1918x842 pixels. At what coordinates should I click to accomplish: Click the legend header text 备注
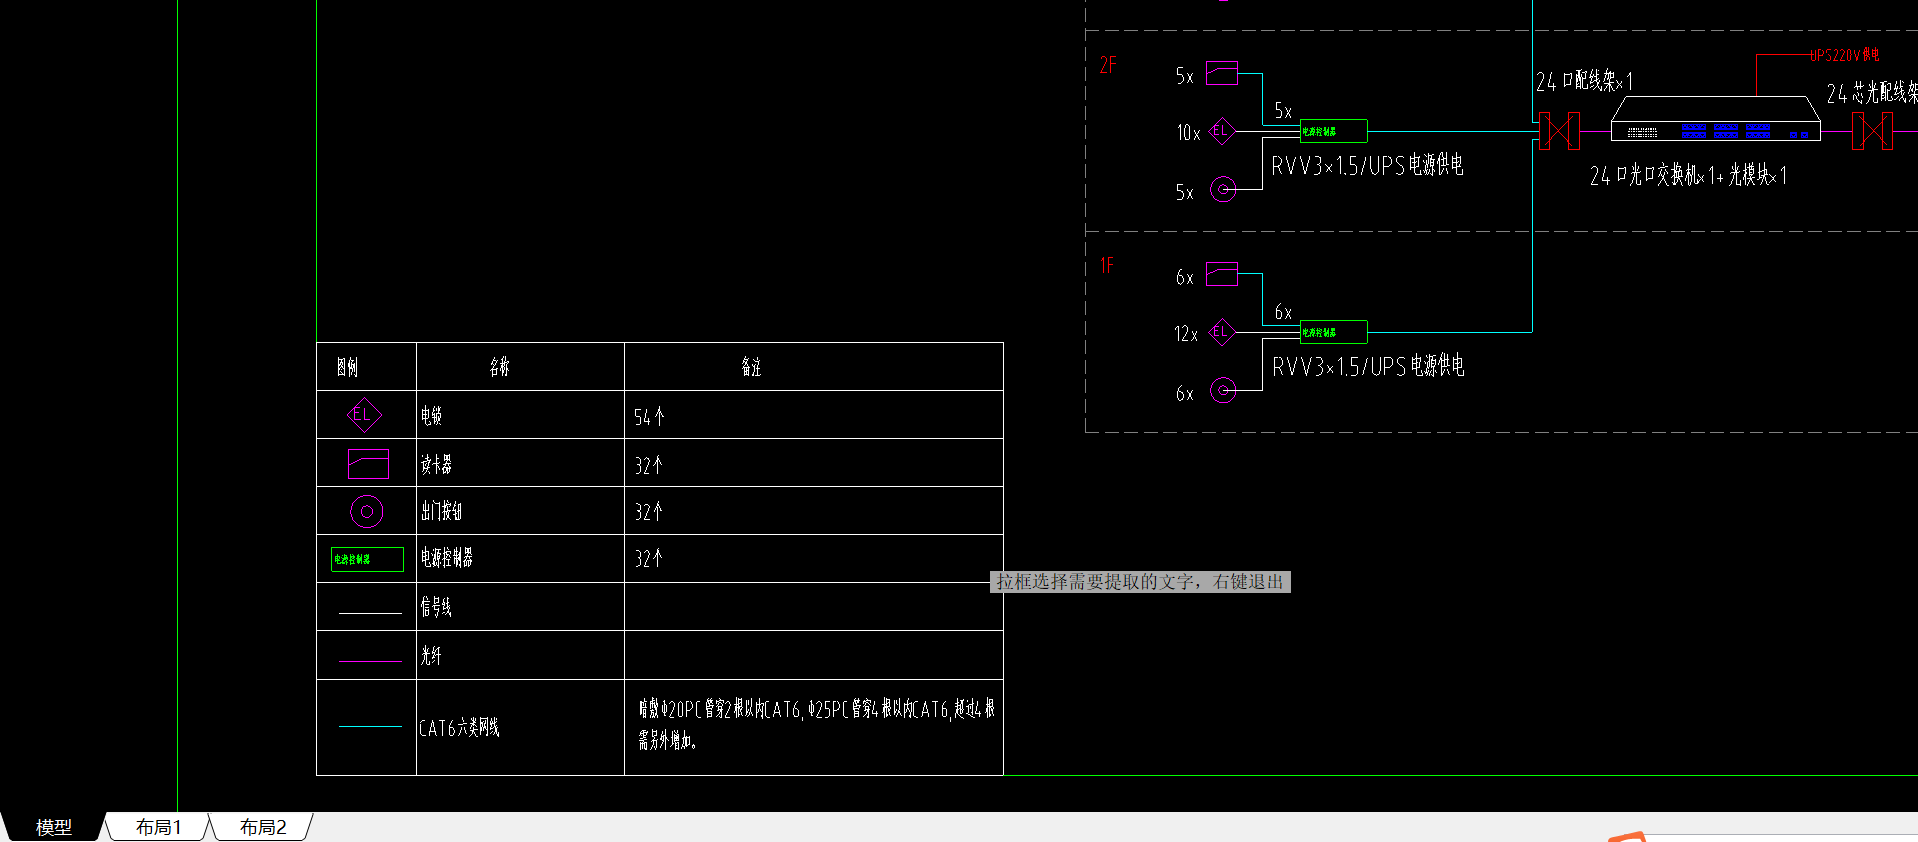pos(751,367)
